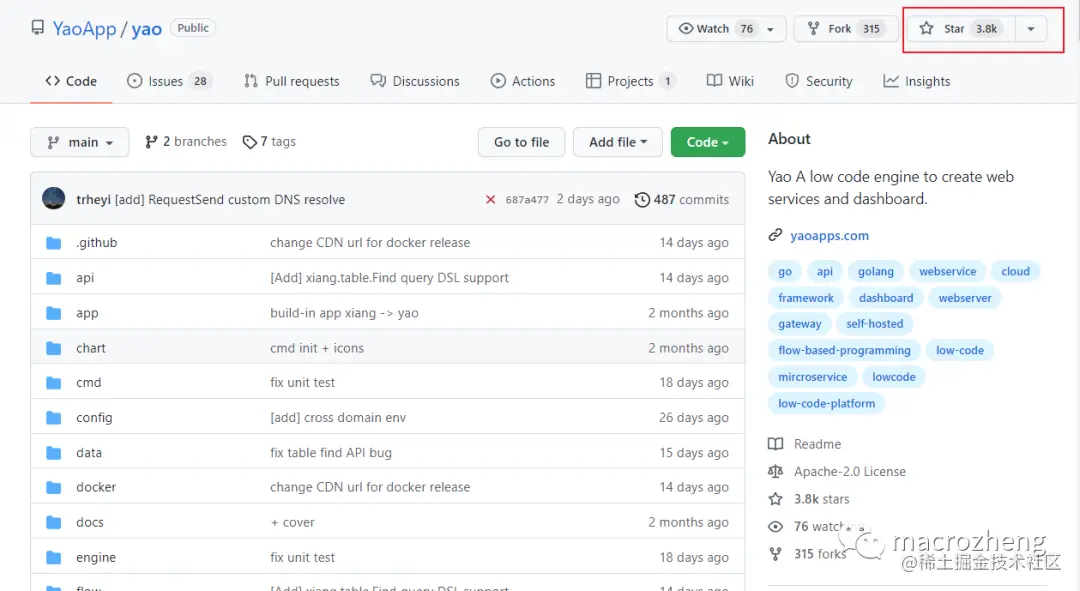The image size is (1080, 591).
Task: Open the Apache-2.0 License link
Action: coord(849,472)
